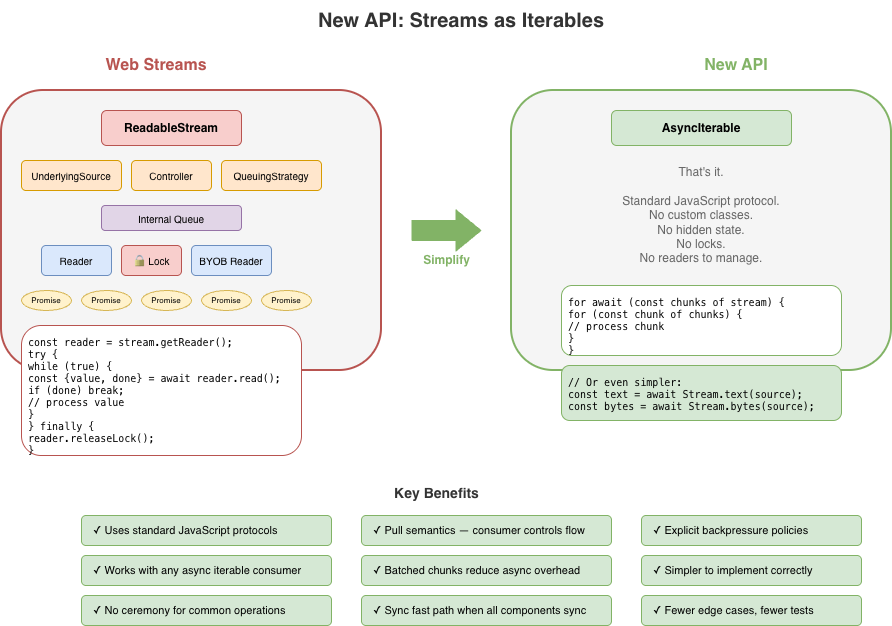The image size is (892, 626).
Task: Click the Batched chunks reduce async overhead box
Action: [x=486, y=570]
